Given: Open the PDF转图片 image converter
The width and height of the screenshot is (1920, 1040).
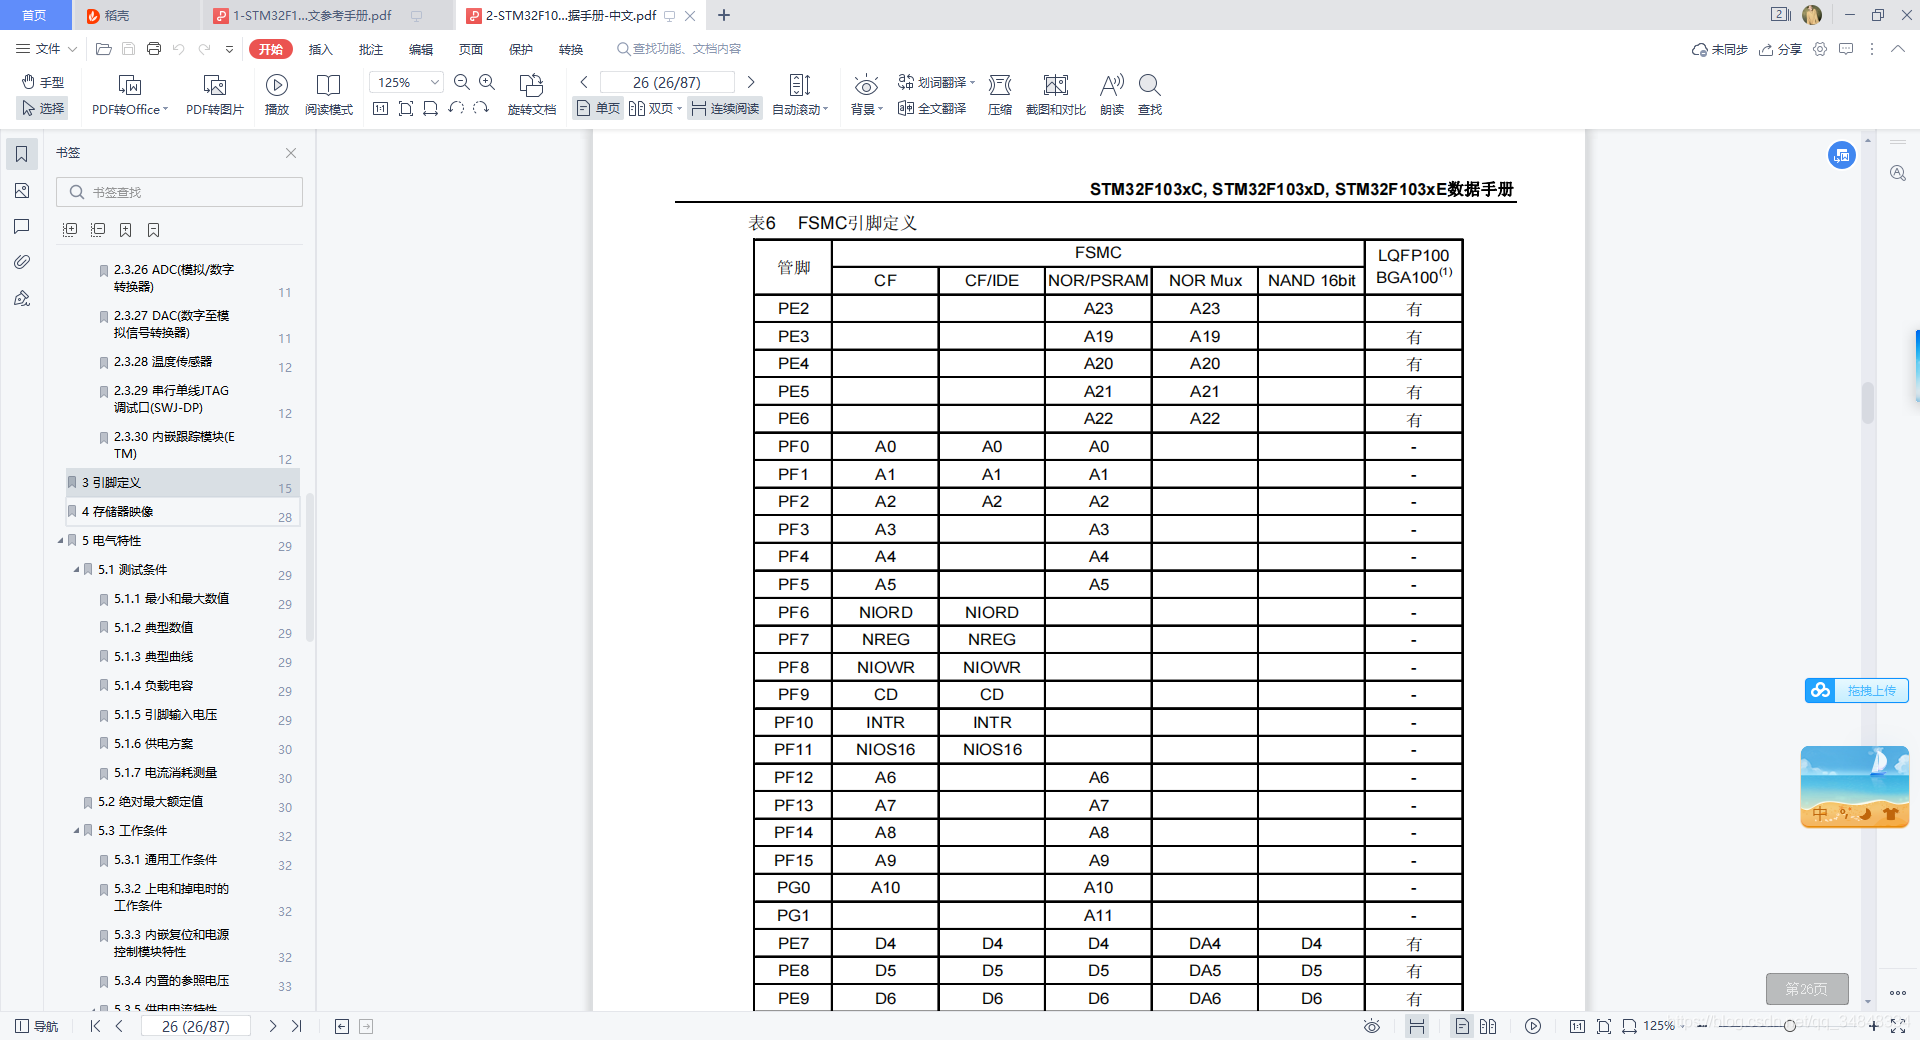Looking at the screenshot, I should click(215, 95).
